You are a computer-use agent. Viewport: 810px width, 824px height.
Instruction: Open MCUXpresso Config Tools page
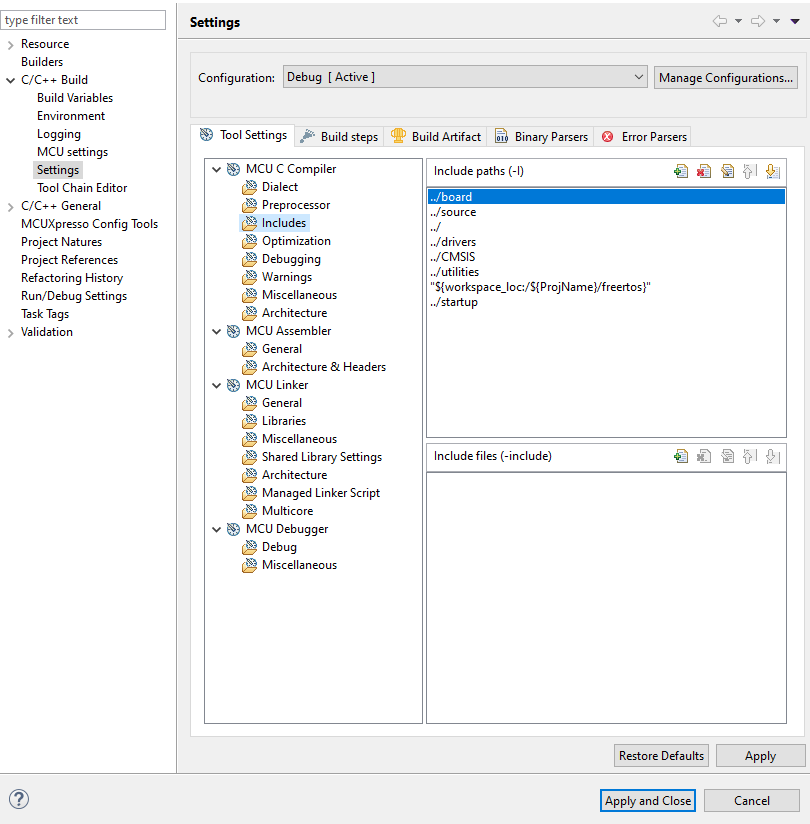(89, 224)
